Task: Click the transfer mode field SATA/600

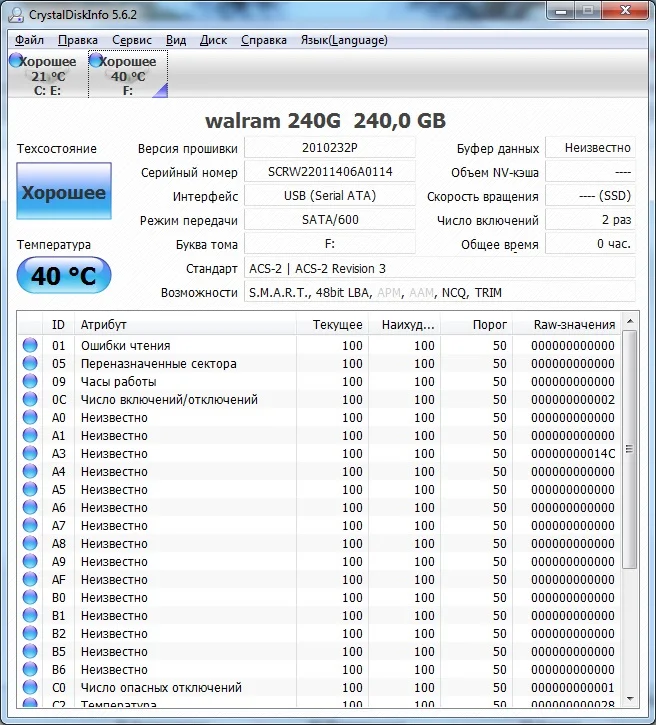Action: (x=330, y=220)
